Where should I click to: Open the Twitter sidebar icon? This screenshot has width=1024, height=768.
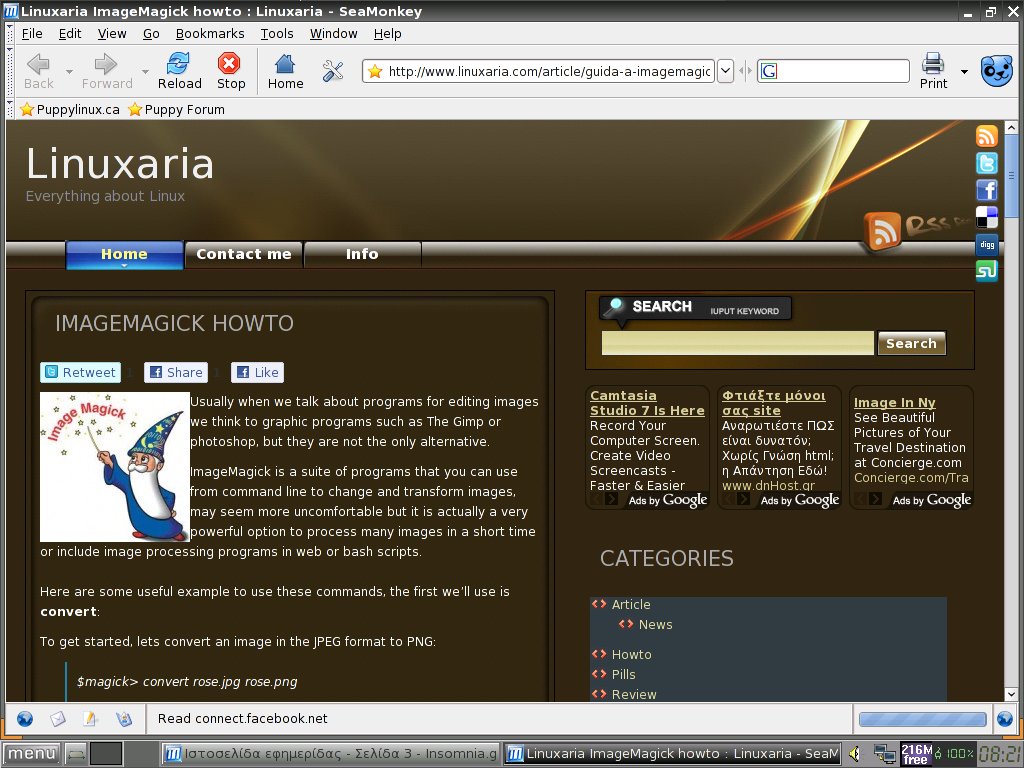click(987, 163)
